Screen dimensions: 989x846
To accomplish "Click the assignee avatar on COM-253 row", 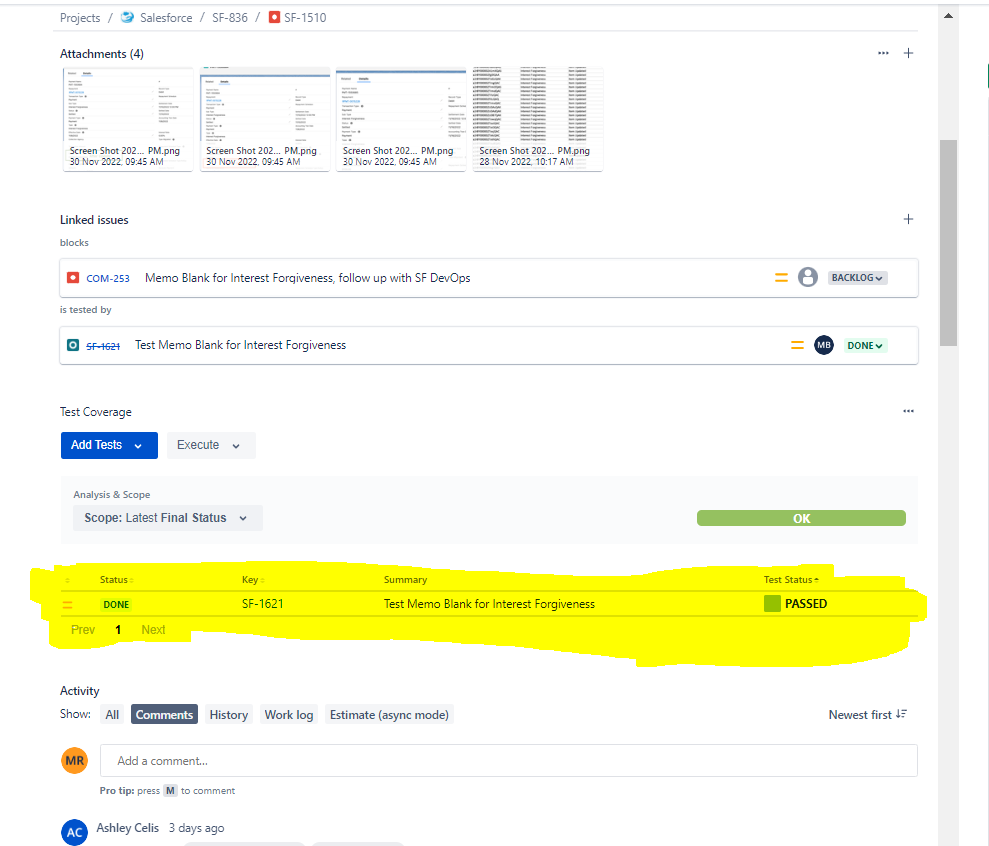I will tap(807, 277).
